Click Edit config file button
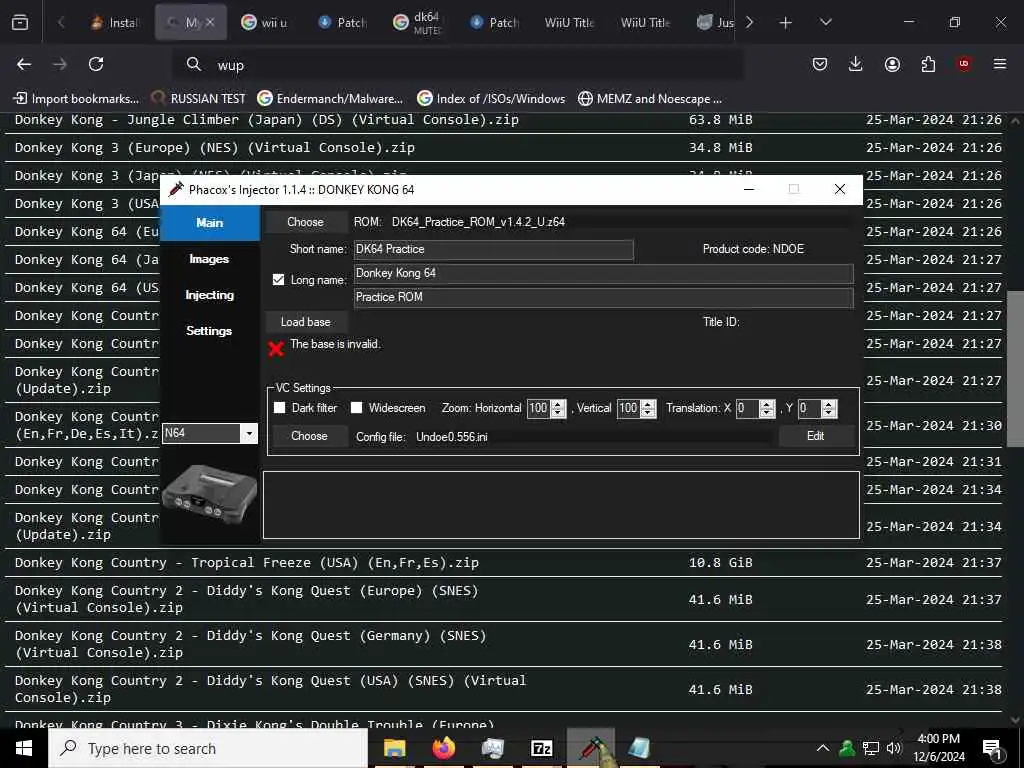 pos(816,436)
